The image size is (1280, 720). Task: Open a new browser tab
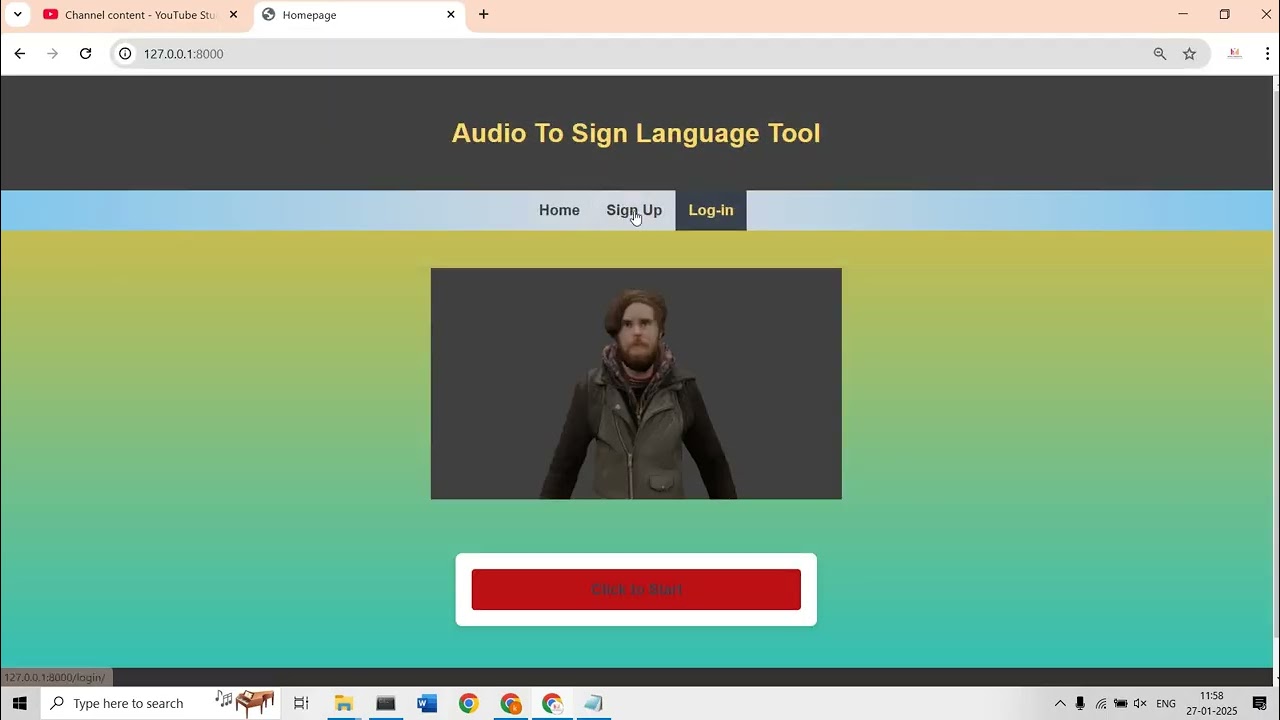coord(484,15)
